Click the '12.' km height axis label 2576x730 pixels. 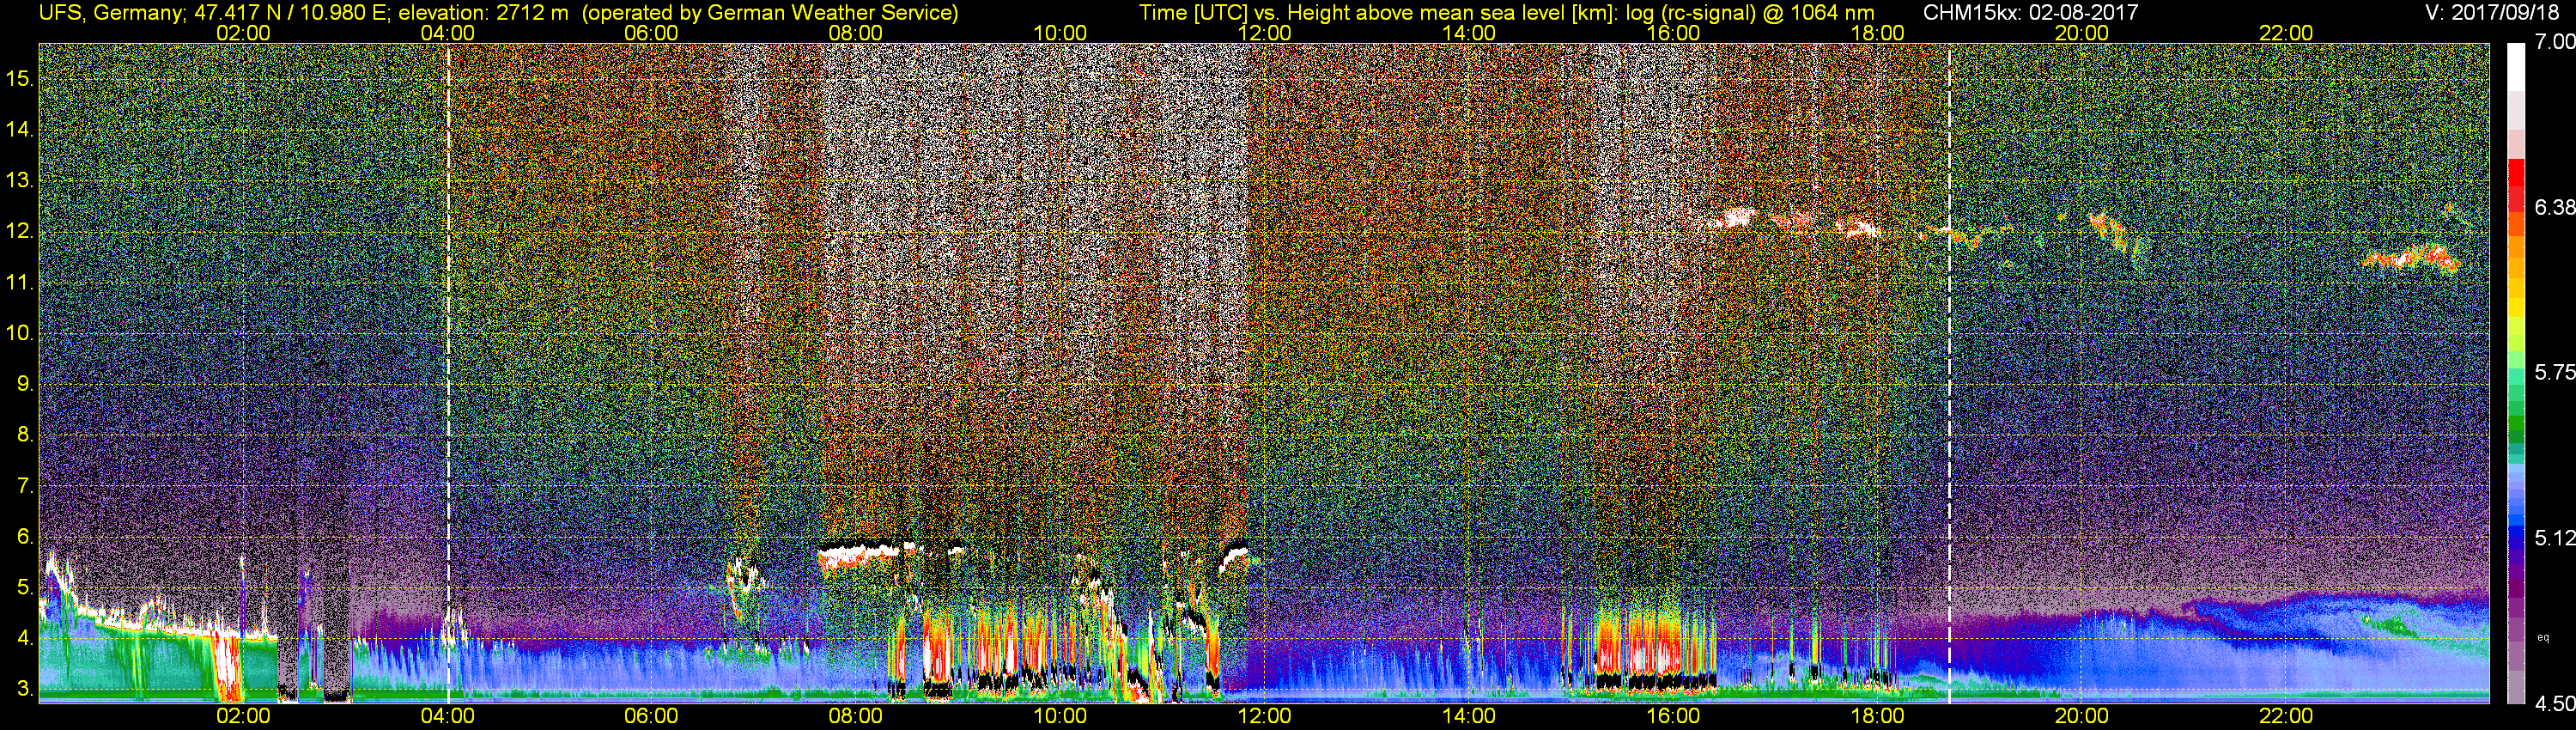(19, 232)
